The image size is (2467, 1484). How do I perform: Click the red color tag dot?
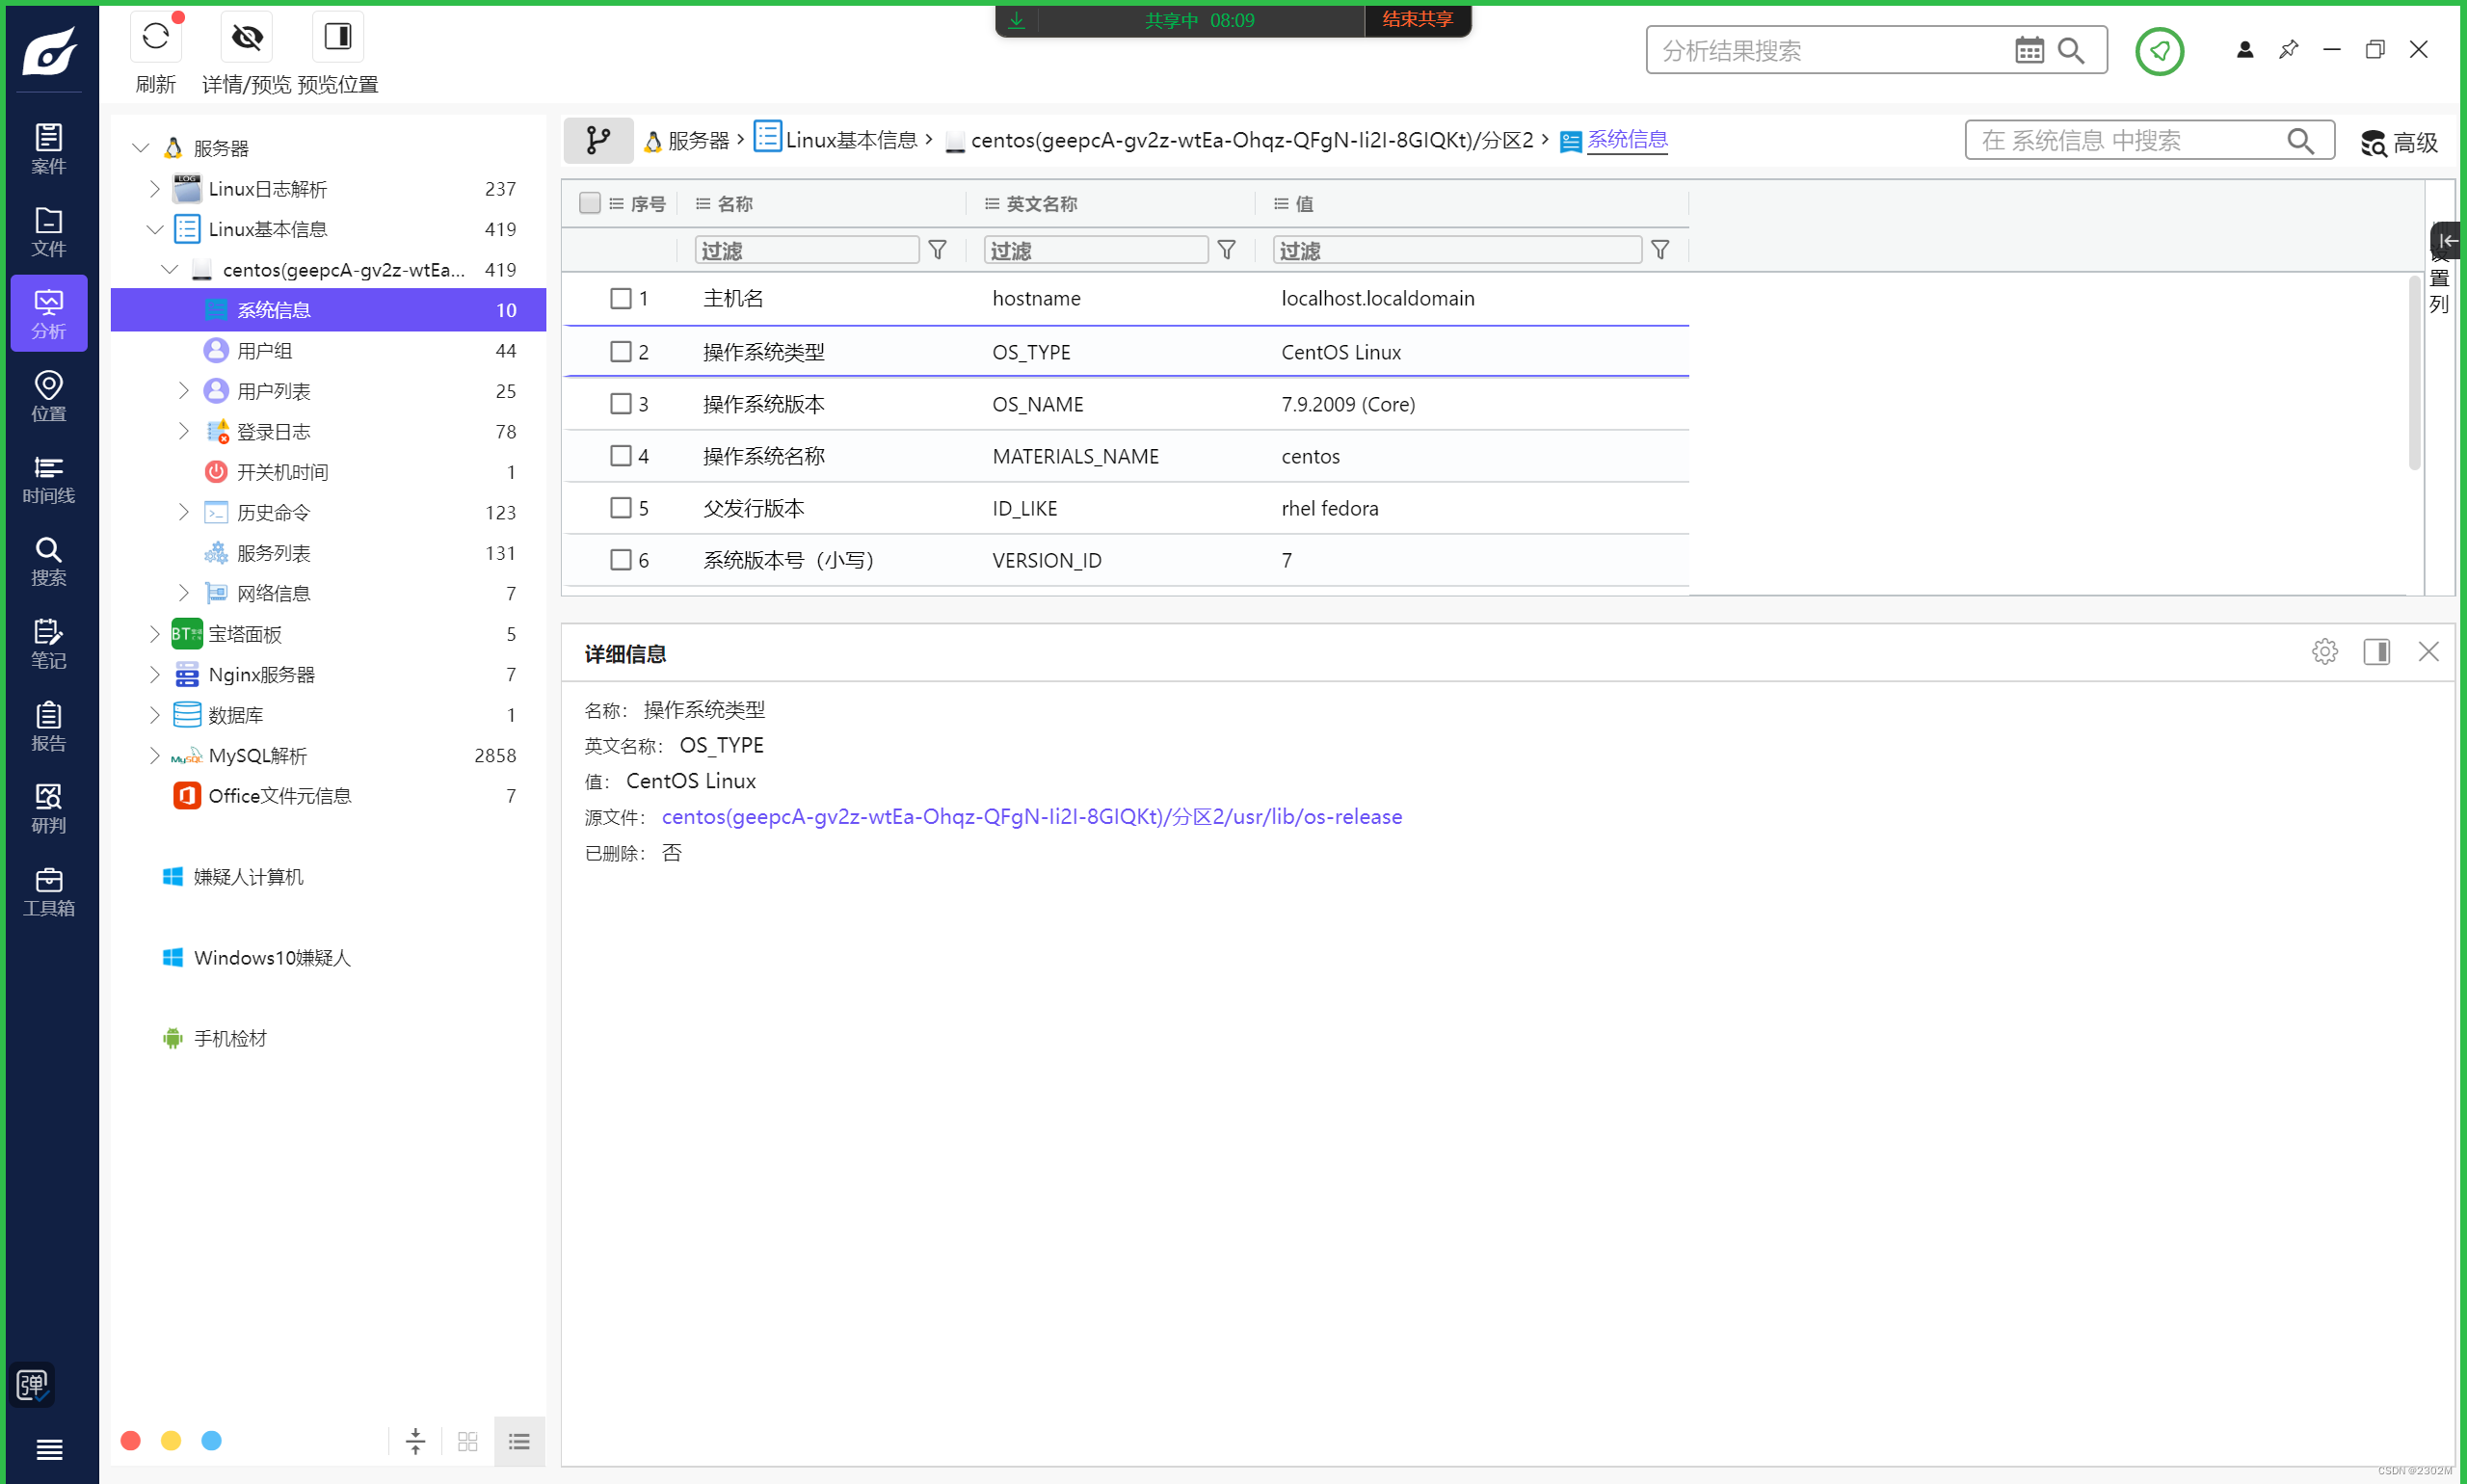click(x=130, y=1440)
